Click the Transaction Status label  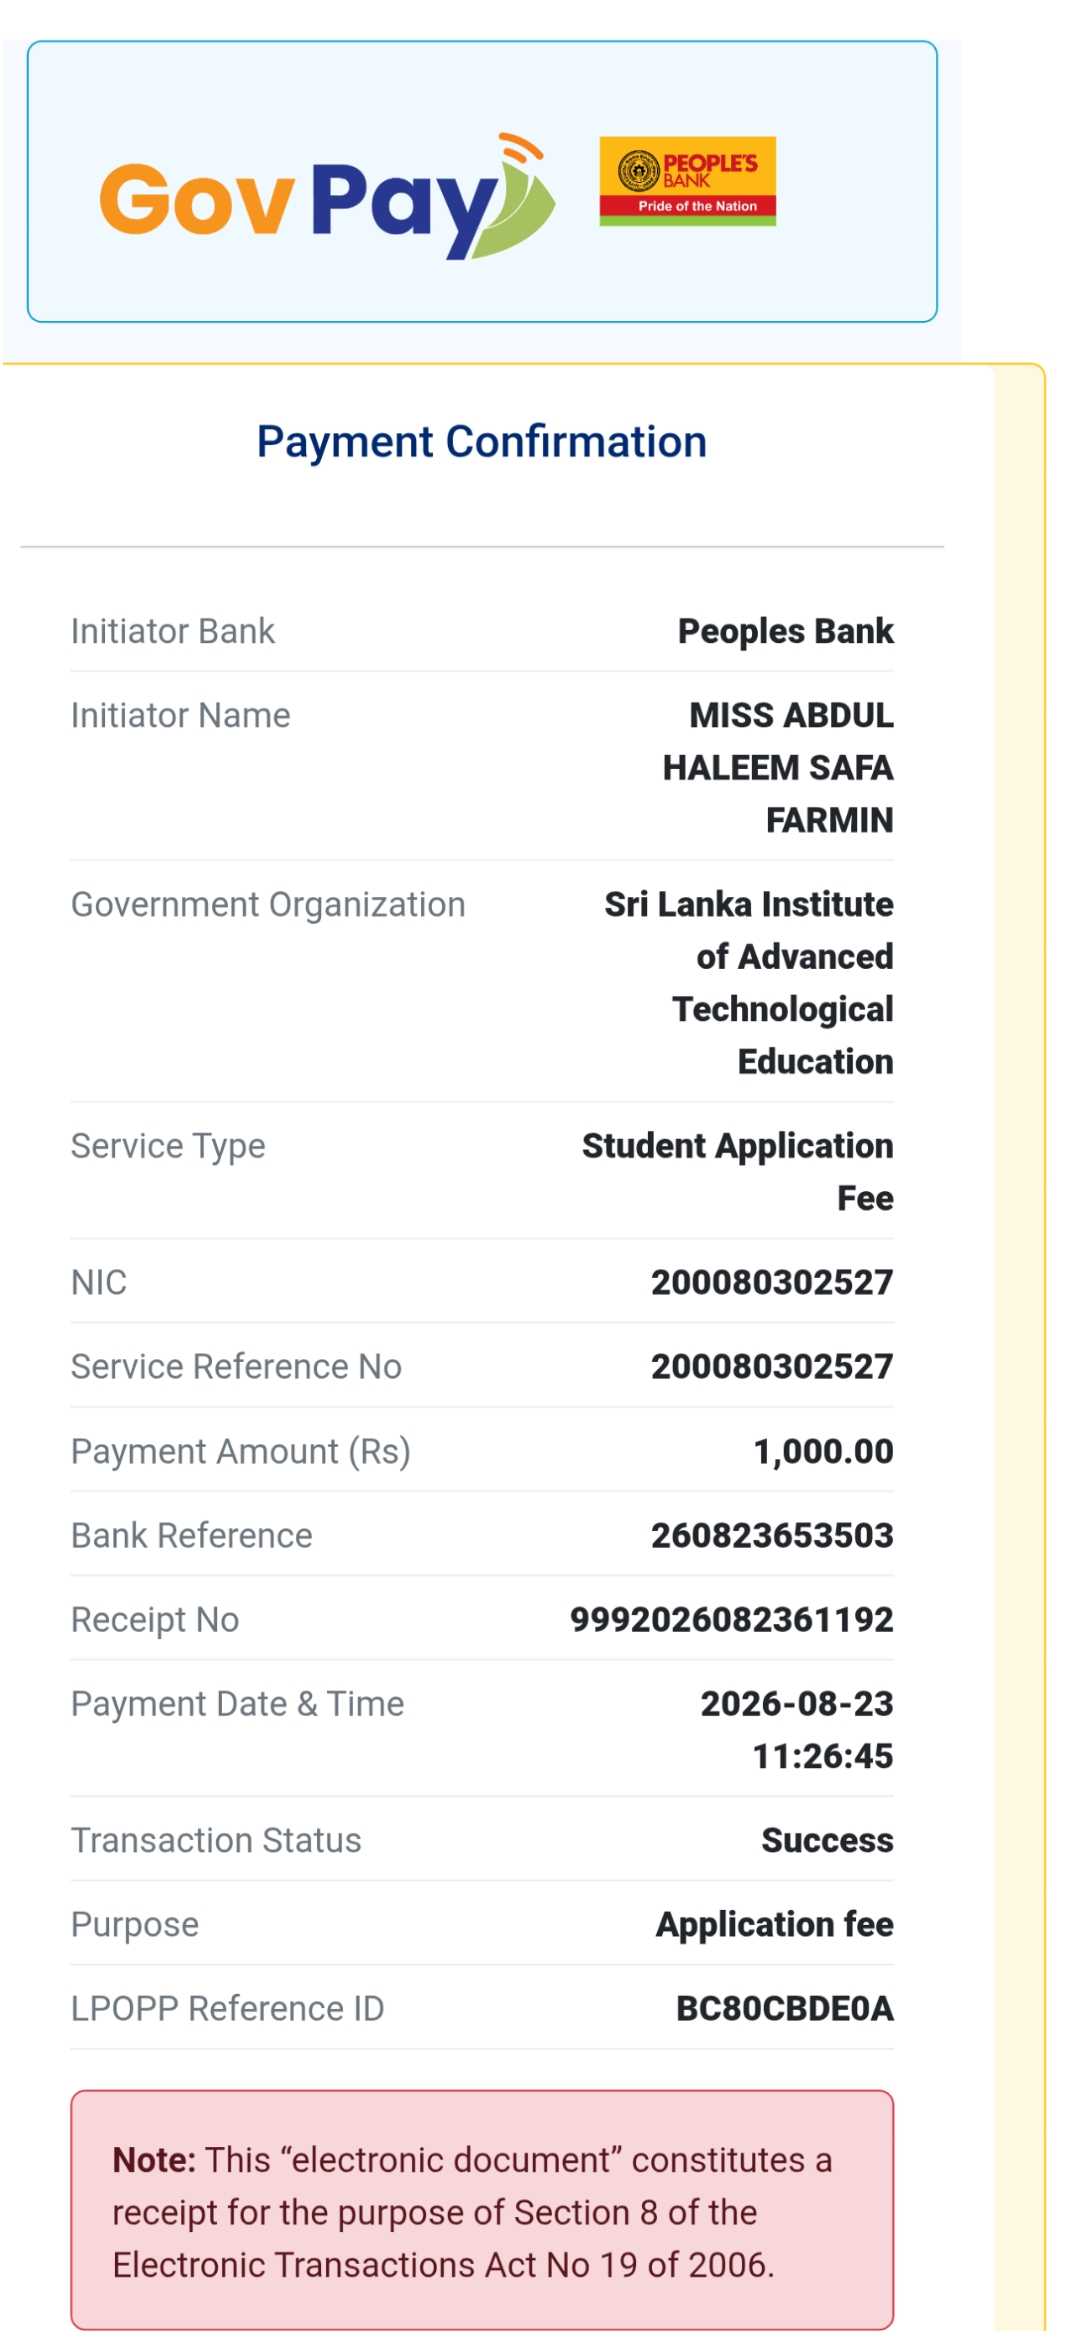(216, 1840)
